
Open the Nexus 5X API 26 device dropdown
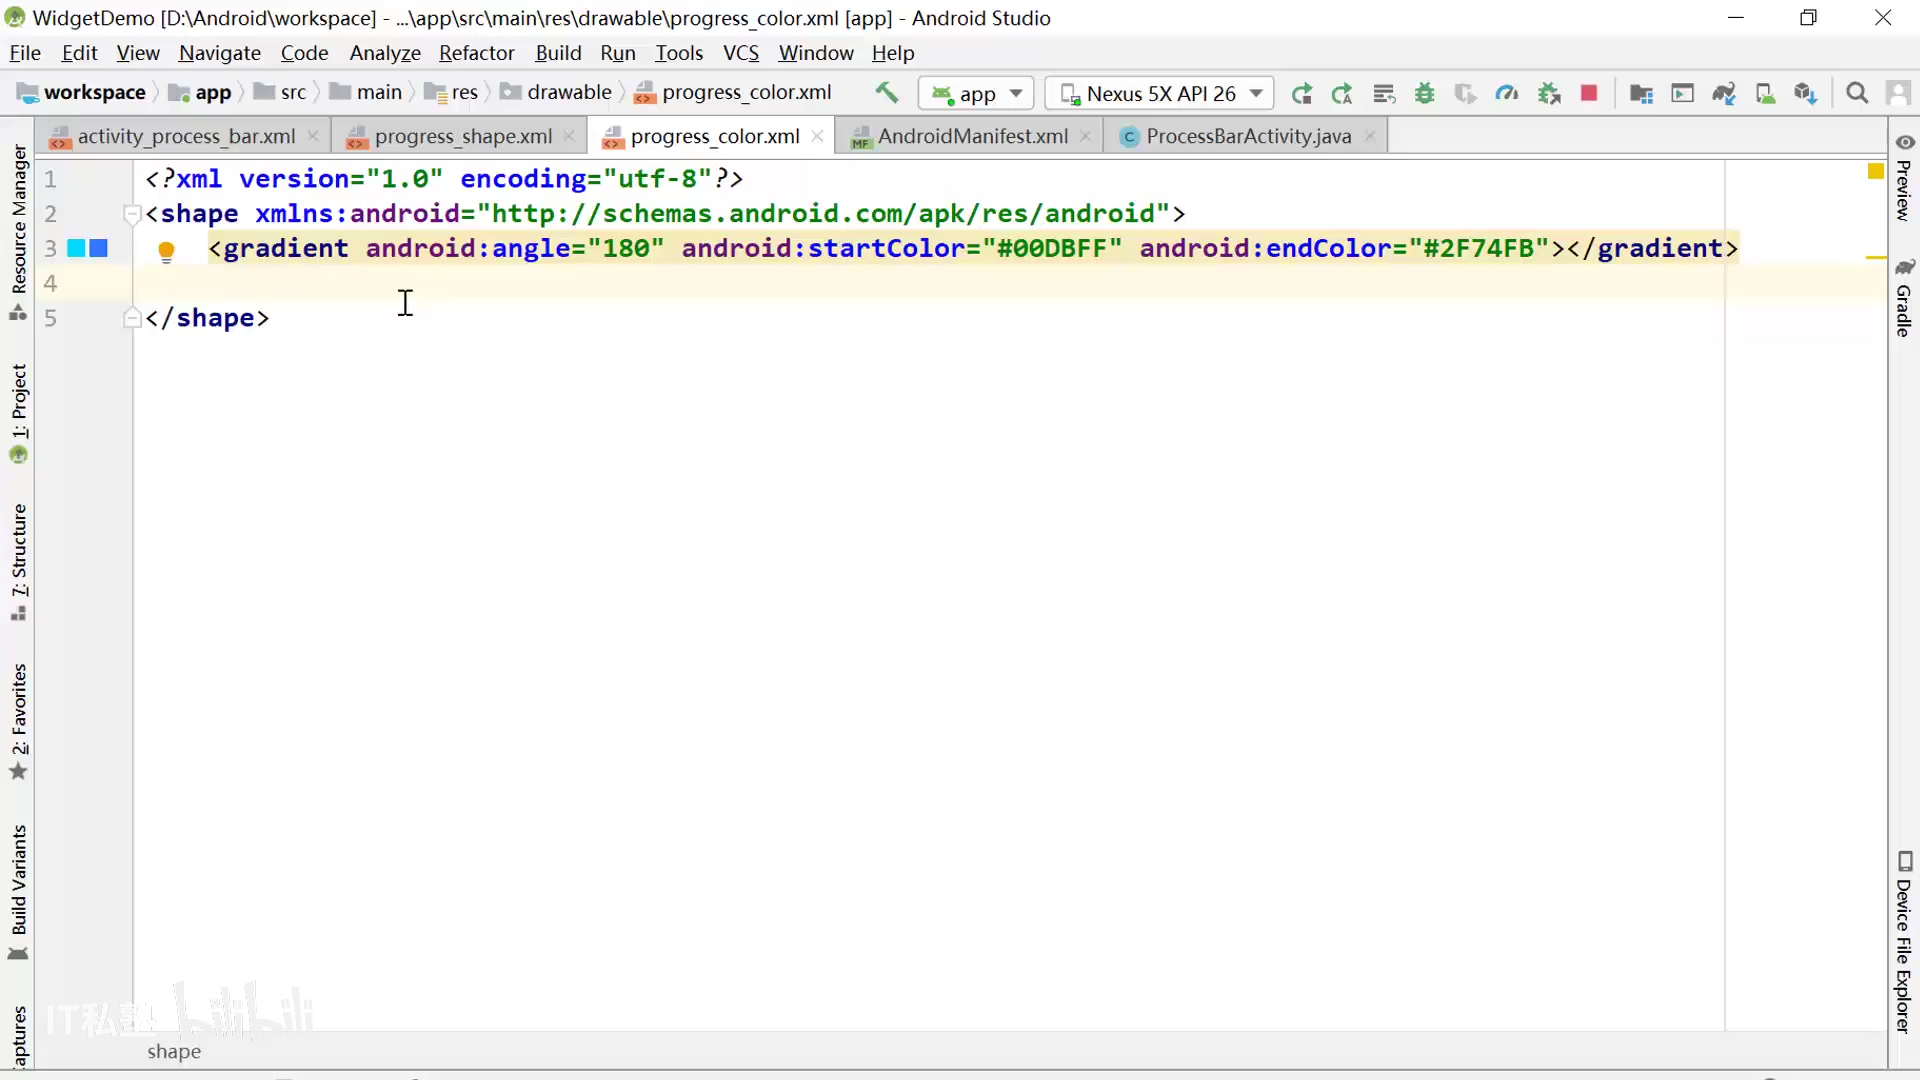[1160, 93]
